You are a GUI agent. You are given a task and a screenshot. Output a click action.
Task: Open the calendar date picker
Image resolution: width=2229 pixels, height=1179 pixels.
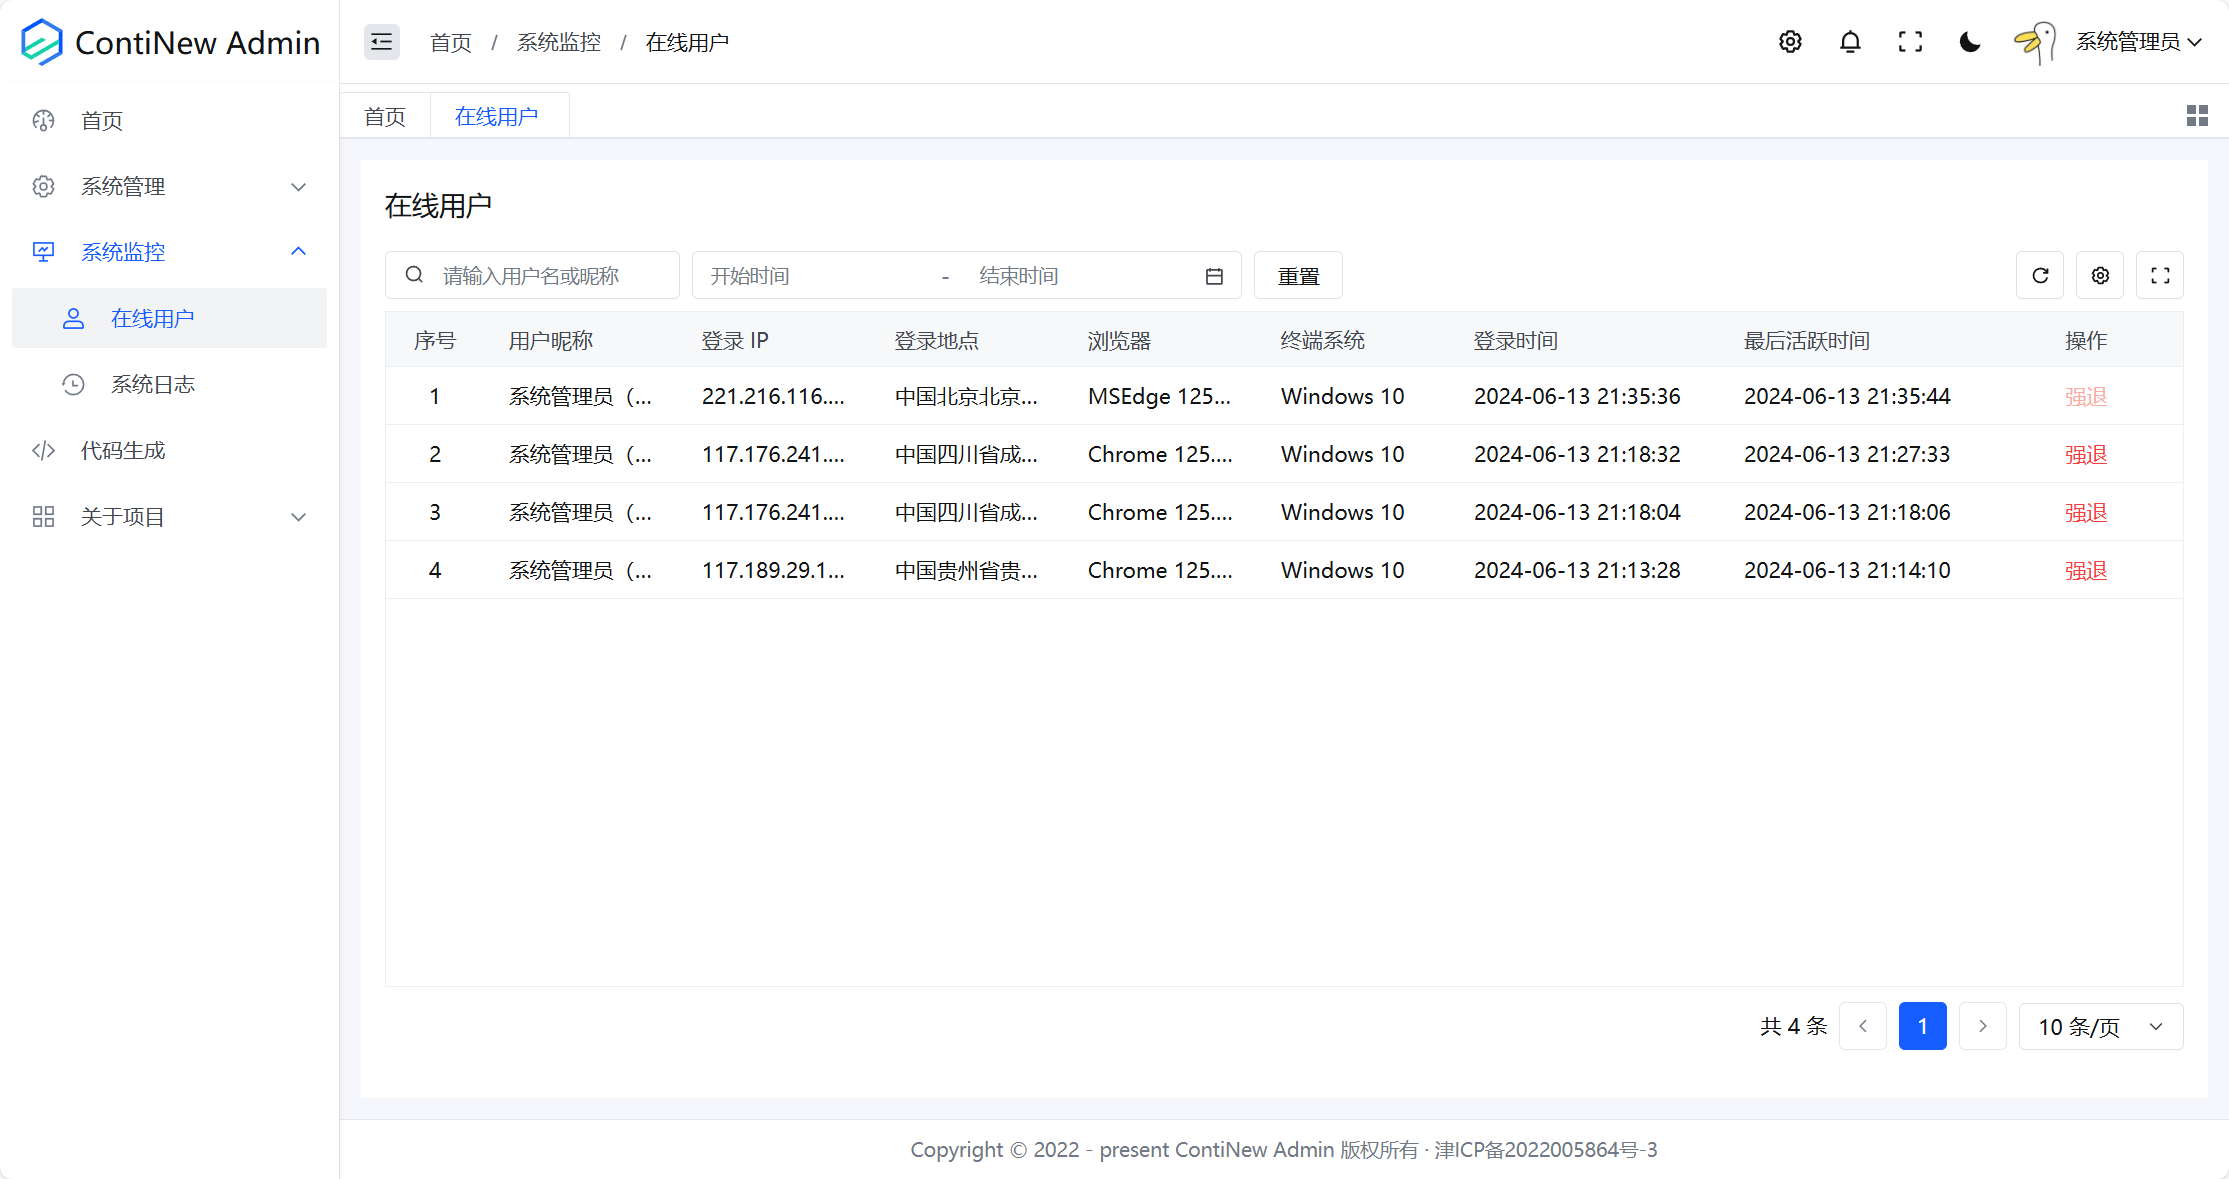[1215, 275]
